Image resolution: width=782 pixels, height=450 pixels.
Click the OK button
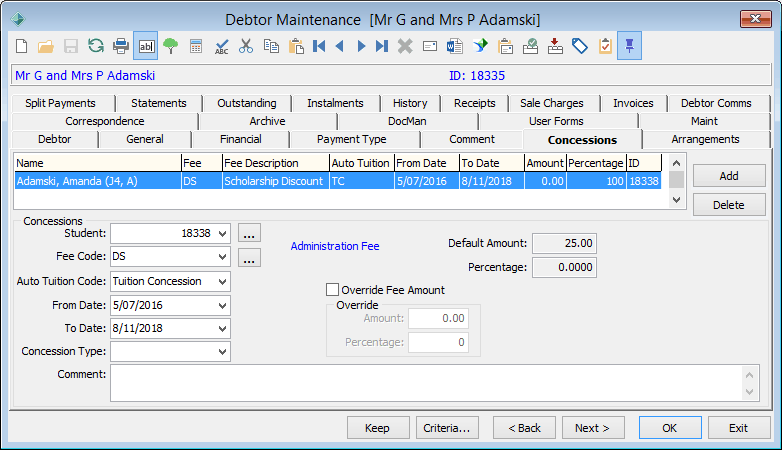670,428
